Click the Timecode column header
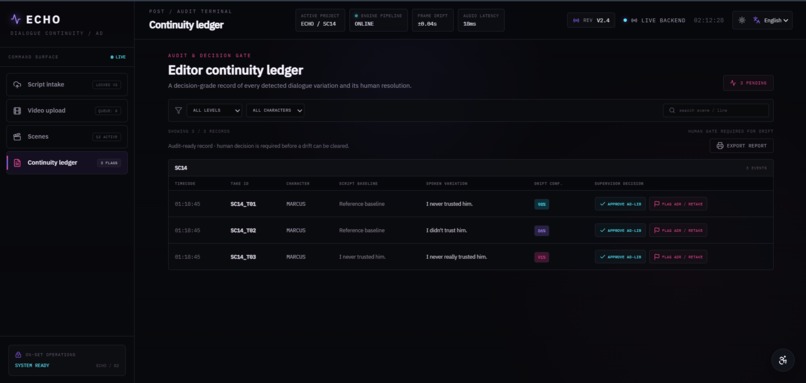Screen dimensions: 806x383 point(185,184)
